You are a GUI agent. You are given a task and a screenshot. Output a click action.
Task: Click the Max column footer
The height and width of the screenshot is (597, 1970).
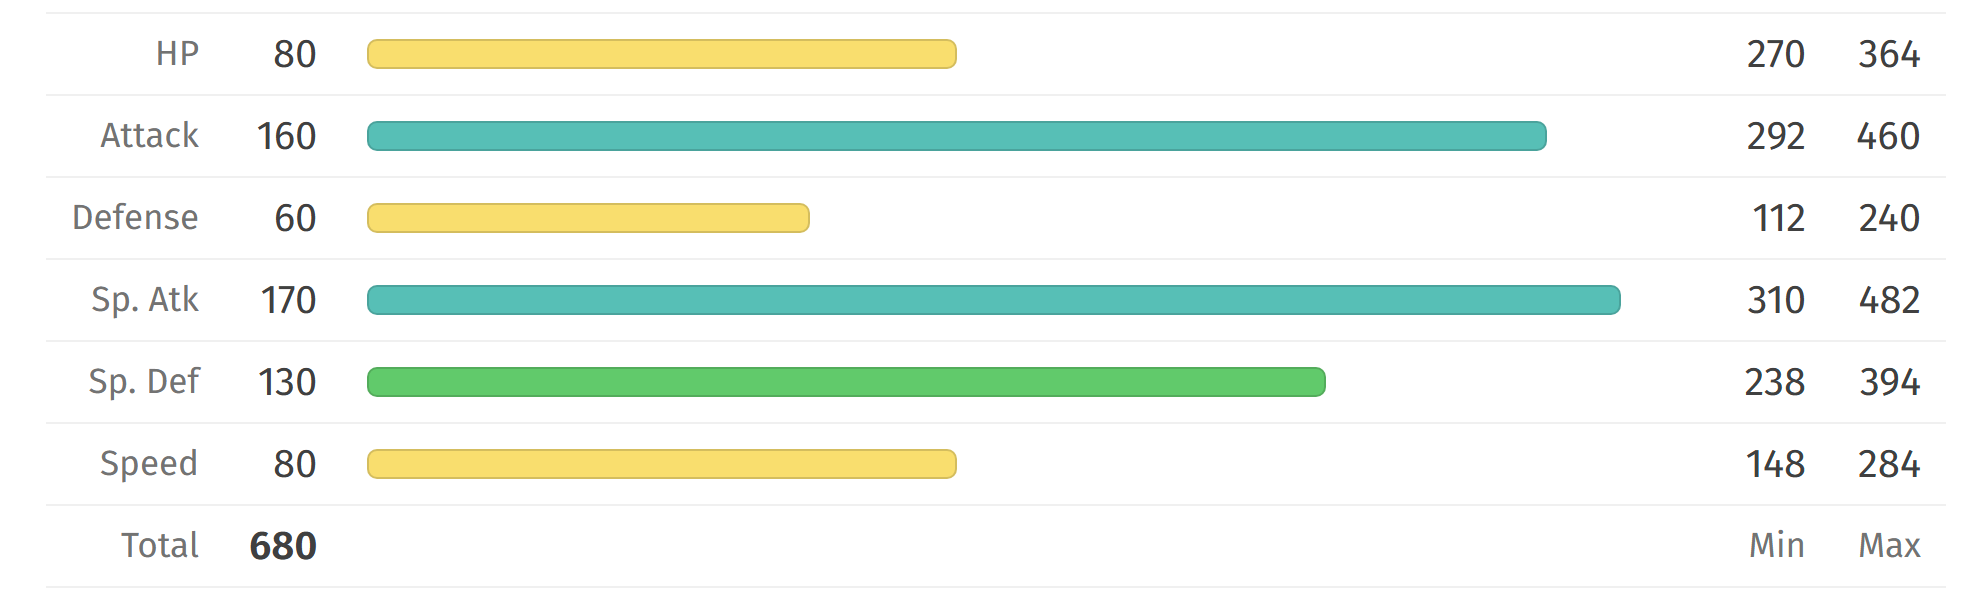pyautogui.click(x=1889, y=546)
